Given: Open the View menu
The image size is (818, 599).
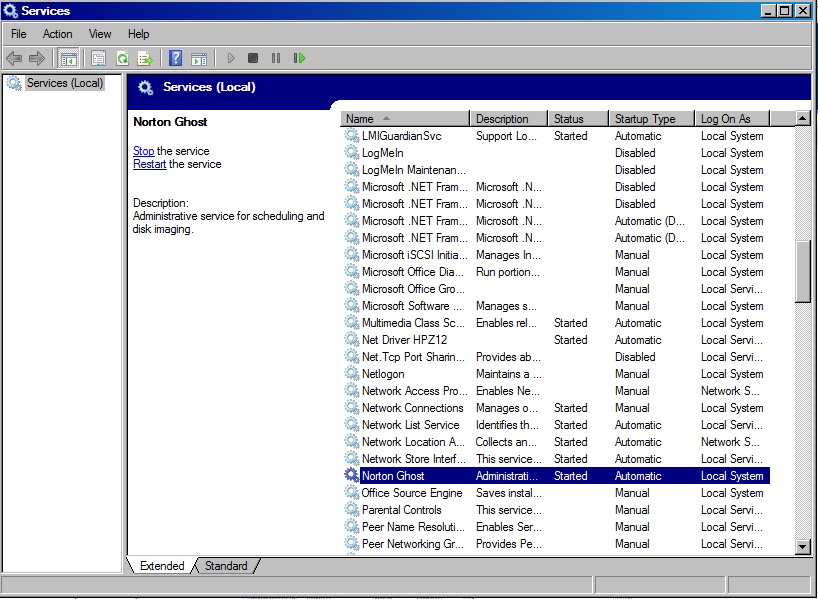Looking at the screenshot, I should pyautogui.click(x=100, y=34).
